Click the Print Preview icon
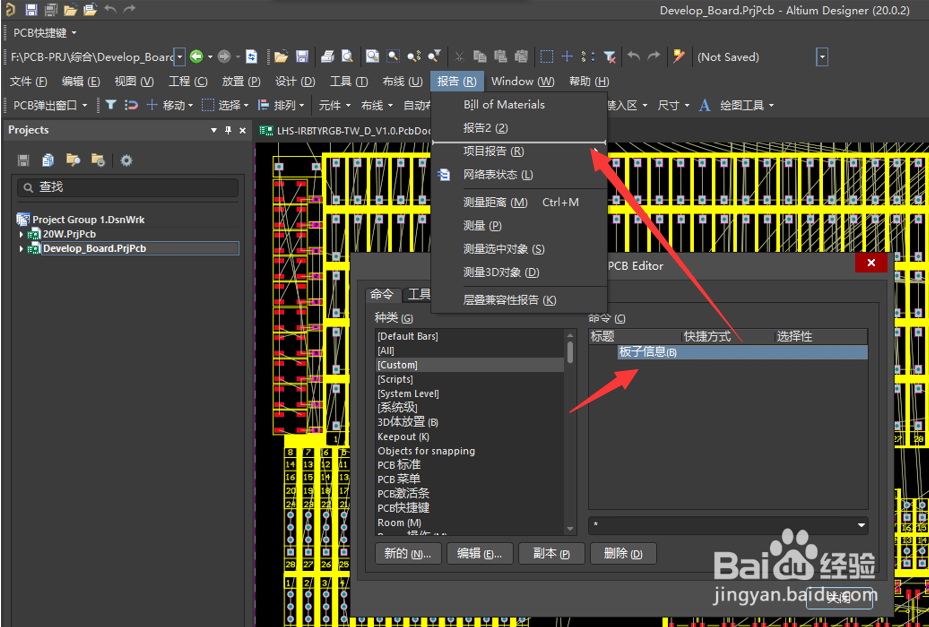The height and width of the screenshot is (627, 929). pyautogui.click(x=347, y=57)
